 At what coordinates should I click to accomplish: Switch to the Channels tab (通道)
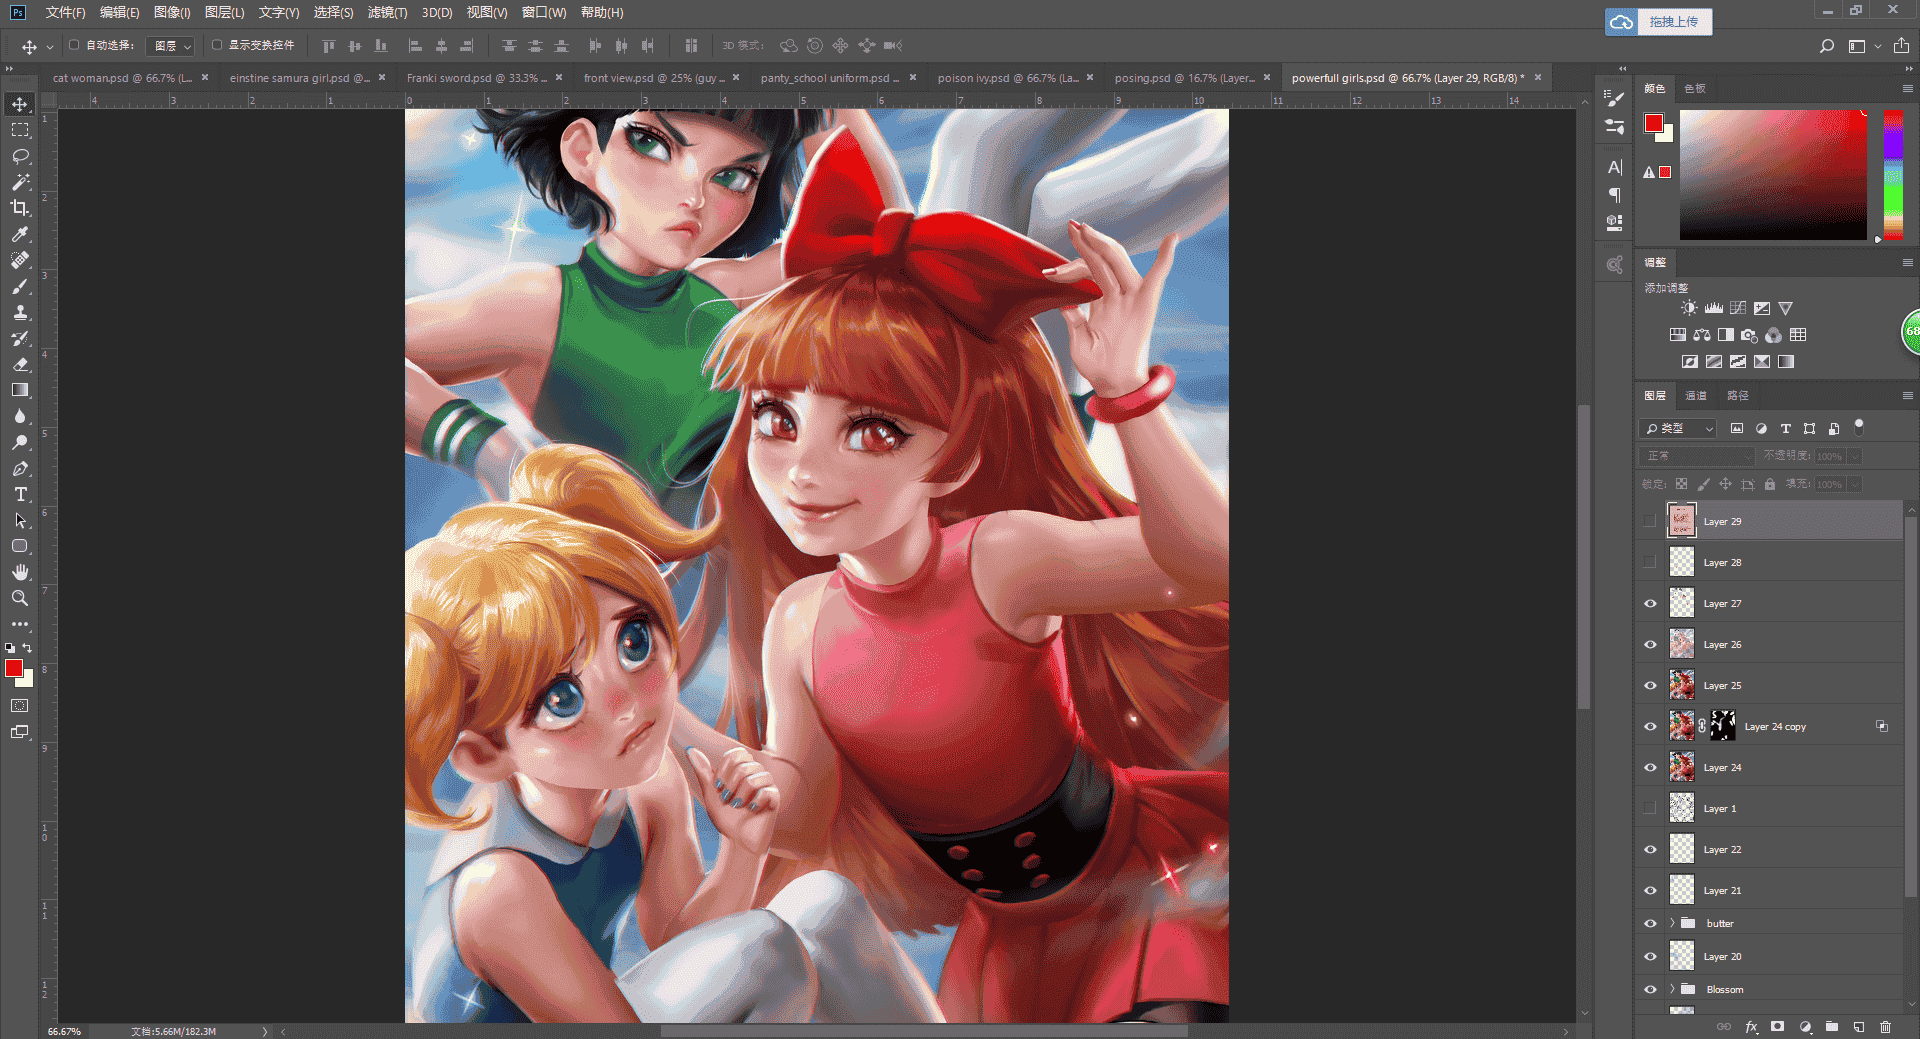coord(1696,396)
